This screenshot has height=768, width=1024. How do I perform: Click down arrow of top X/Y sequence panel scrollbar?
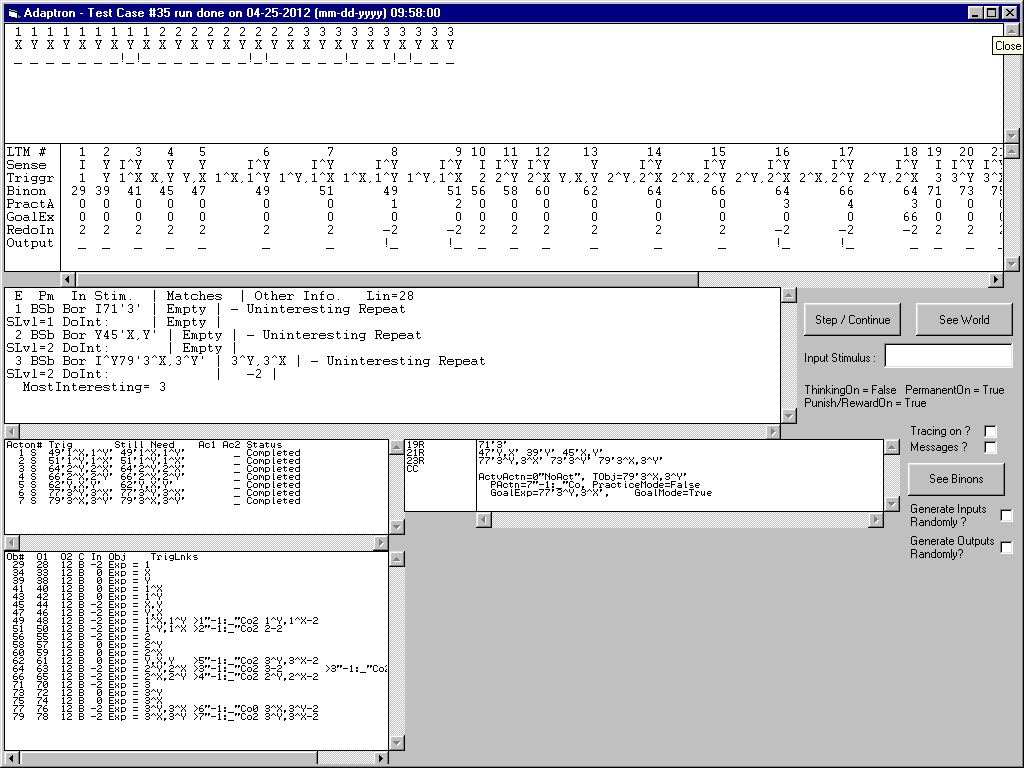click(1011, 136)
